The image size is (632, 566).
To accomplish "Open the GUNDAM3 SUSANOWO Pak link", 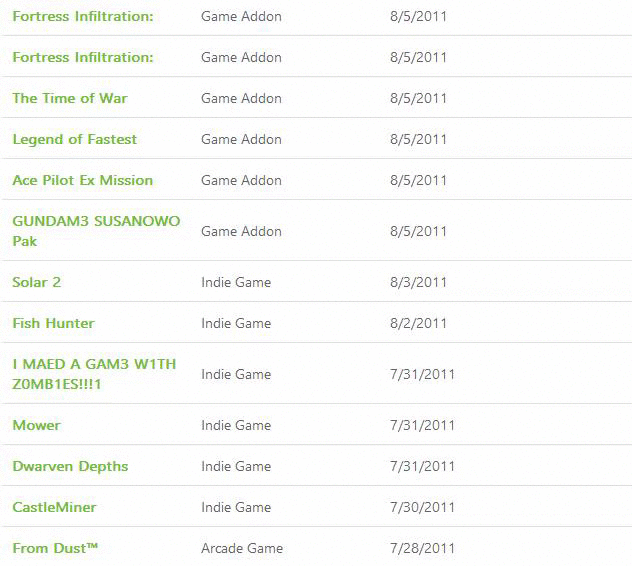I will [96, 231].
